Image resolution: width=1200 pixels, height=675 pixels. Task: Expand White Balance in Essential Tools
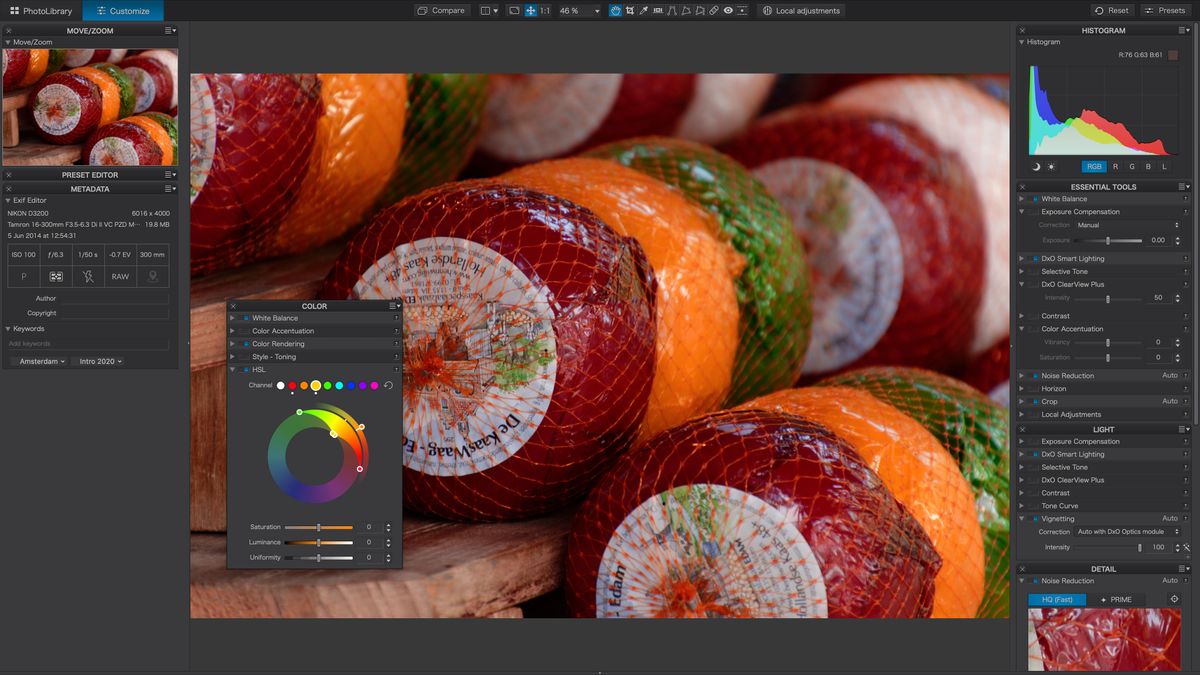click(1022, 199)
